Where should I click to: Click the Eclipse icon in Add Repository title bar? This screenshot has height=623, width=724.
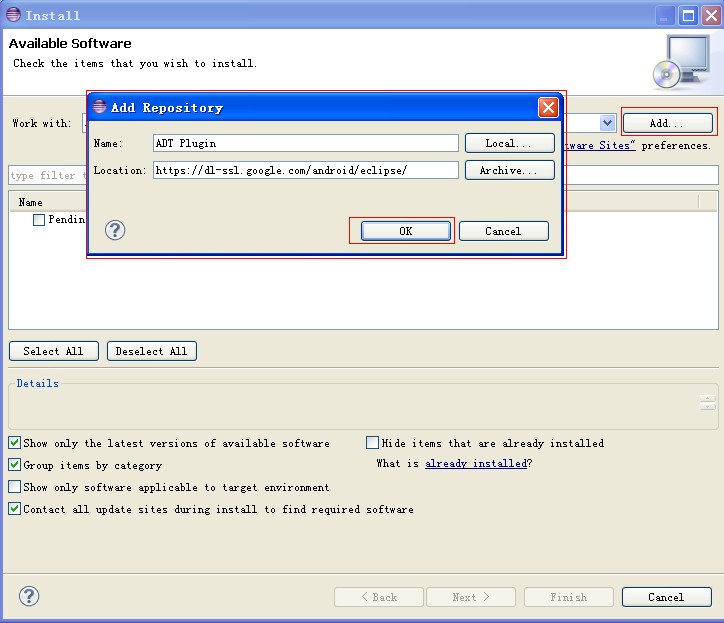click(99, 107)
